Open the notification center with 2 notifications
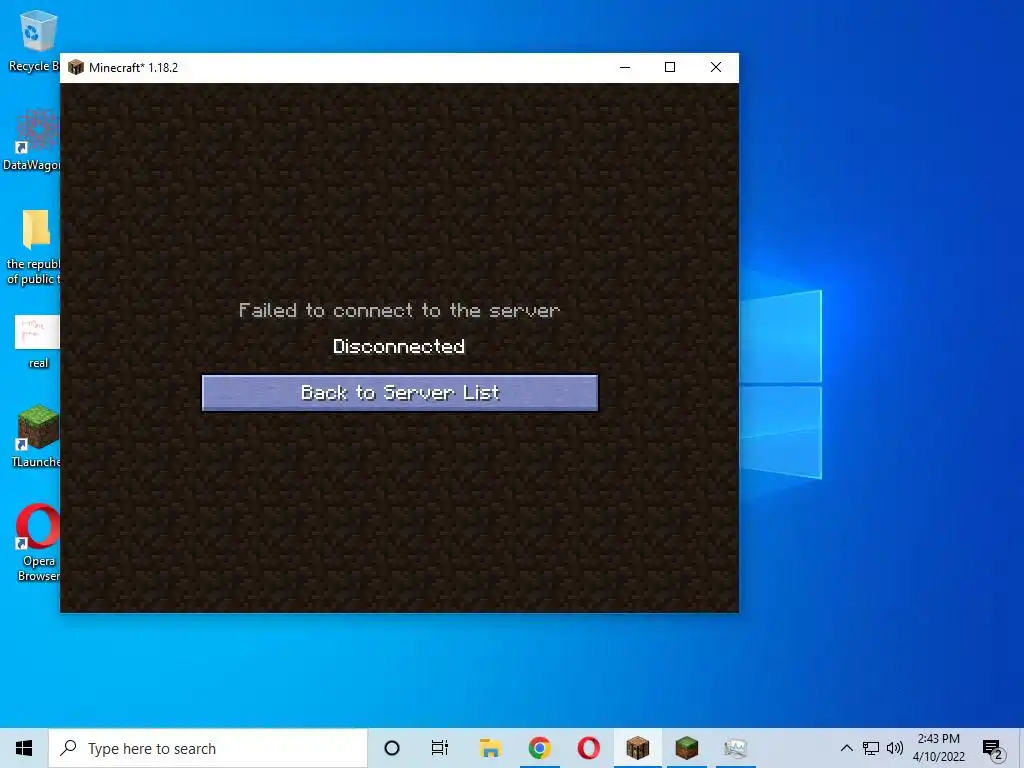Screen dimensions: 1024x768 coord(993,750)
